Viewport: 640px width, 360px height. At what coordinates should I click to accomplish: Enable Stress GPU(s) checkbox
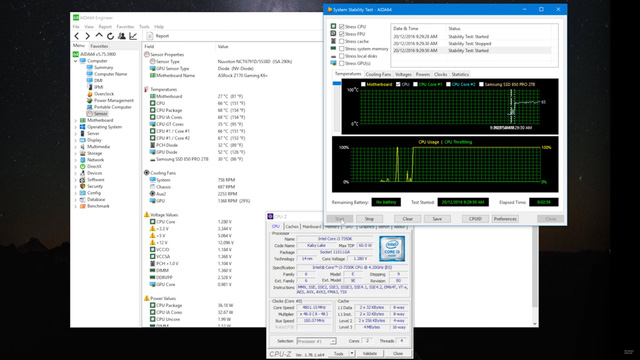pyautogui.click(x=342, y=63)
